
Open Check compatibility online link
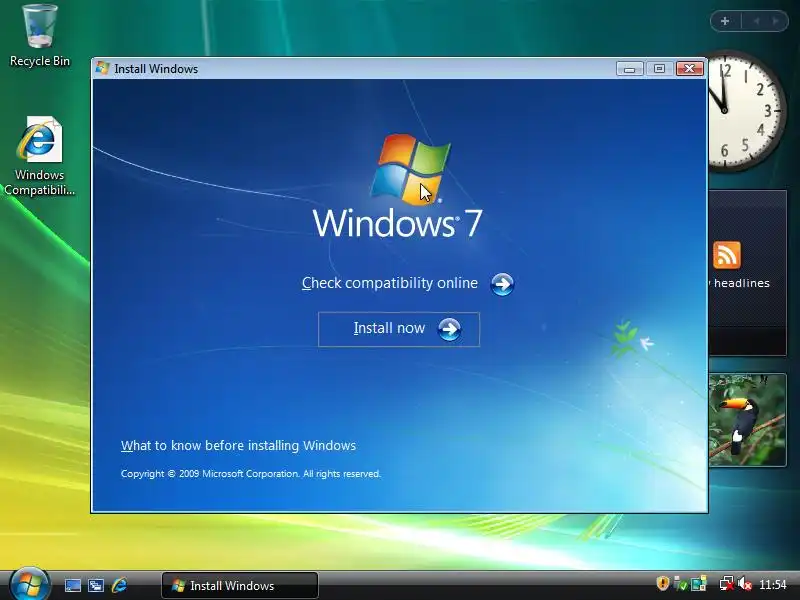[x=390, y=283]
